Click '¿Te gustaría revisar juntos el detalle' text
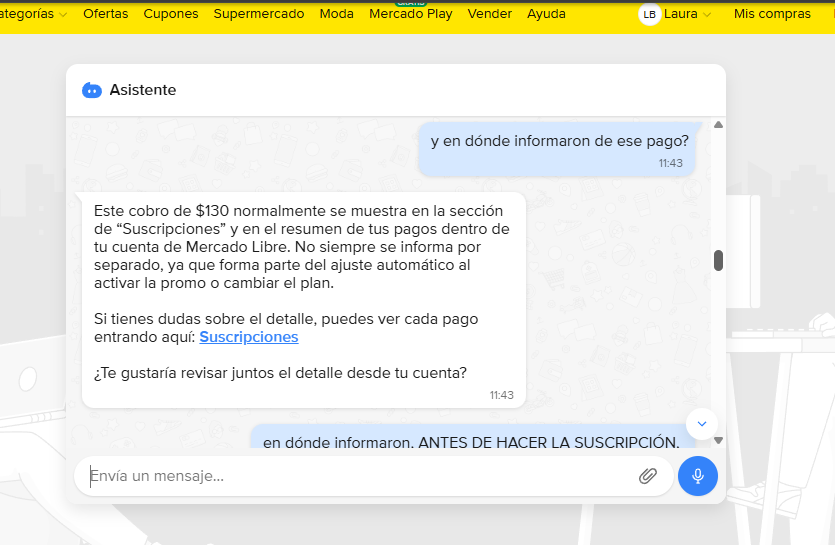835x545 pixels. [x=219, y=373]
